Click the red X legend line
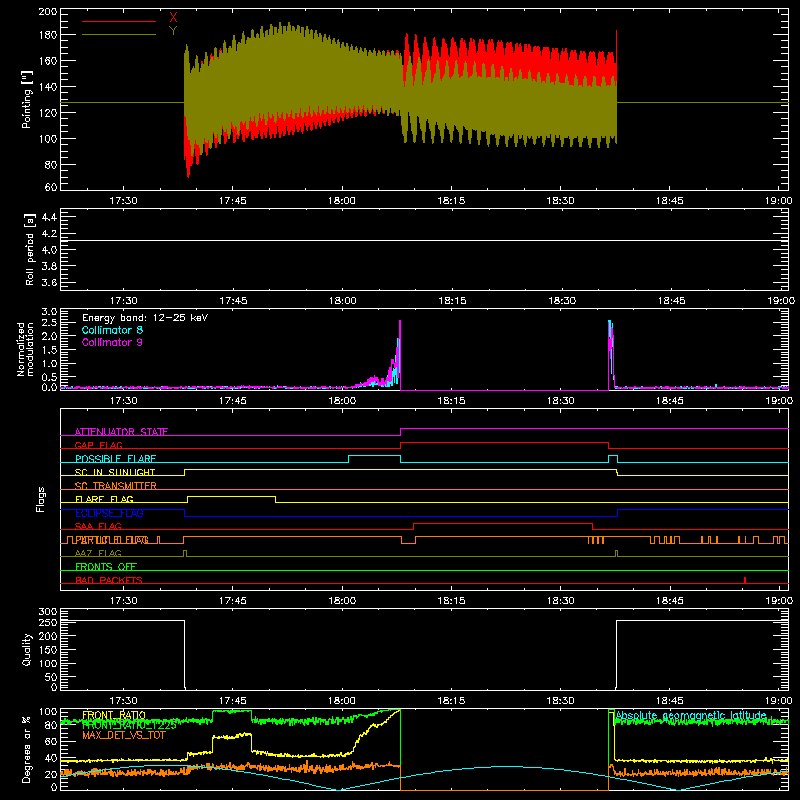The image size is (800, 800). click(x=119, y=21)
